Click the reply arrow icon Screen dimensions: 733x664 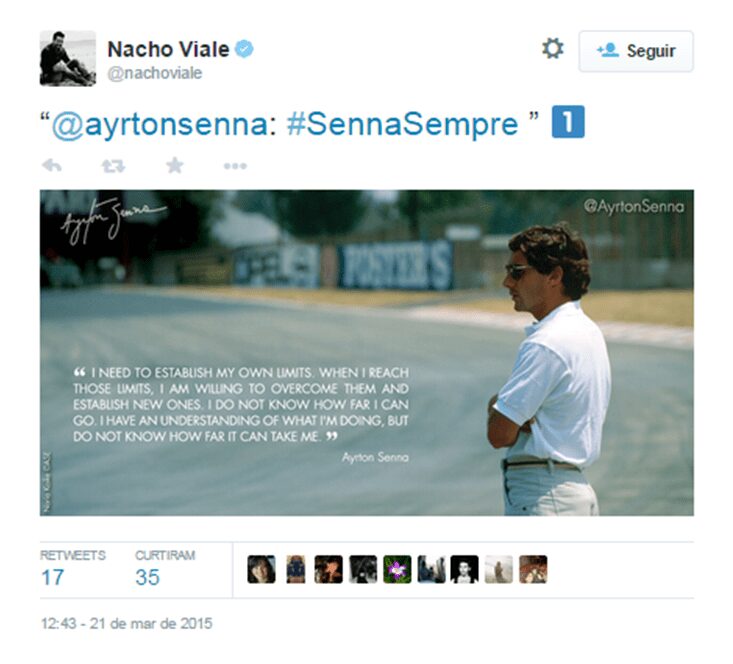[52, 166]
